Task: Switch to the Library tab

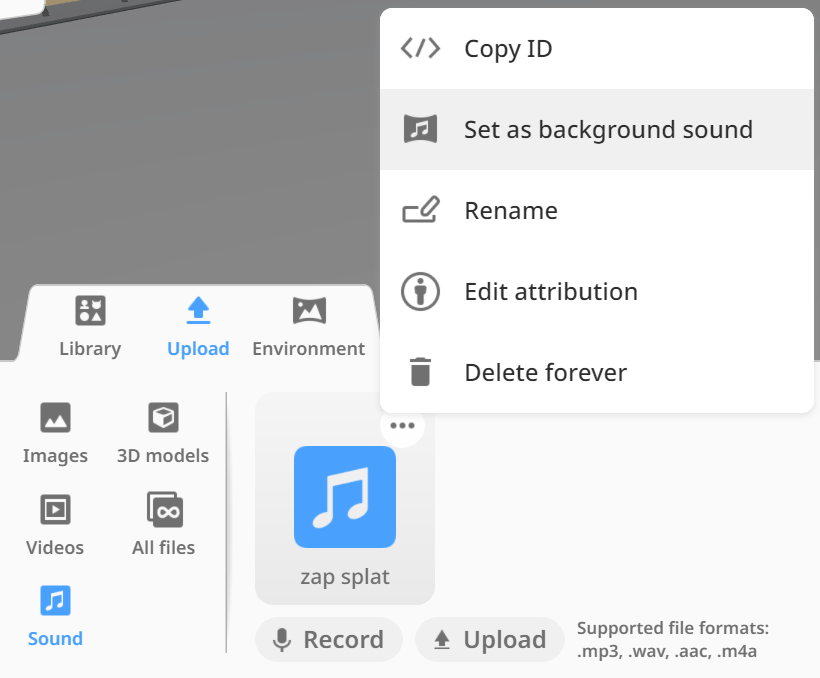Action: point(90,326)
